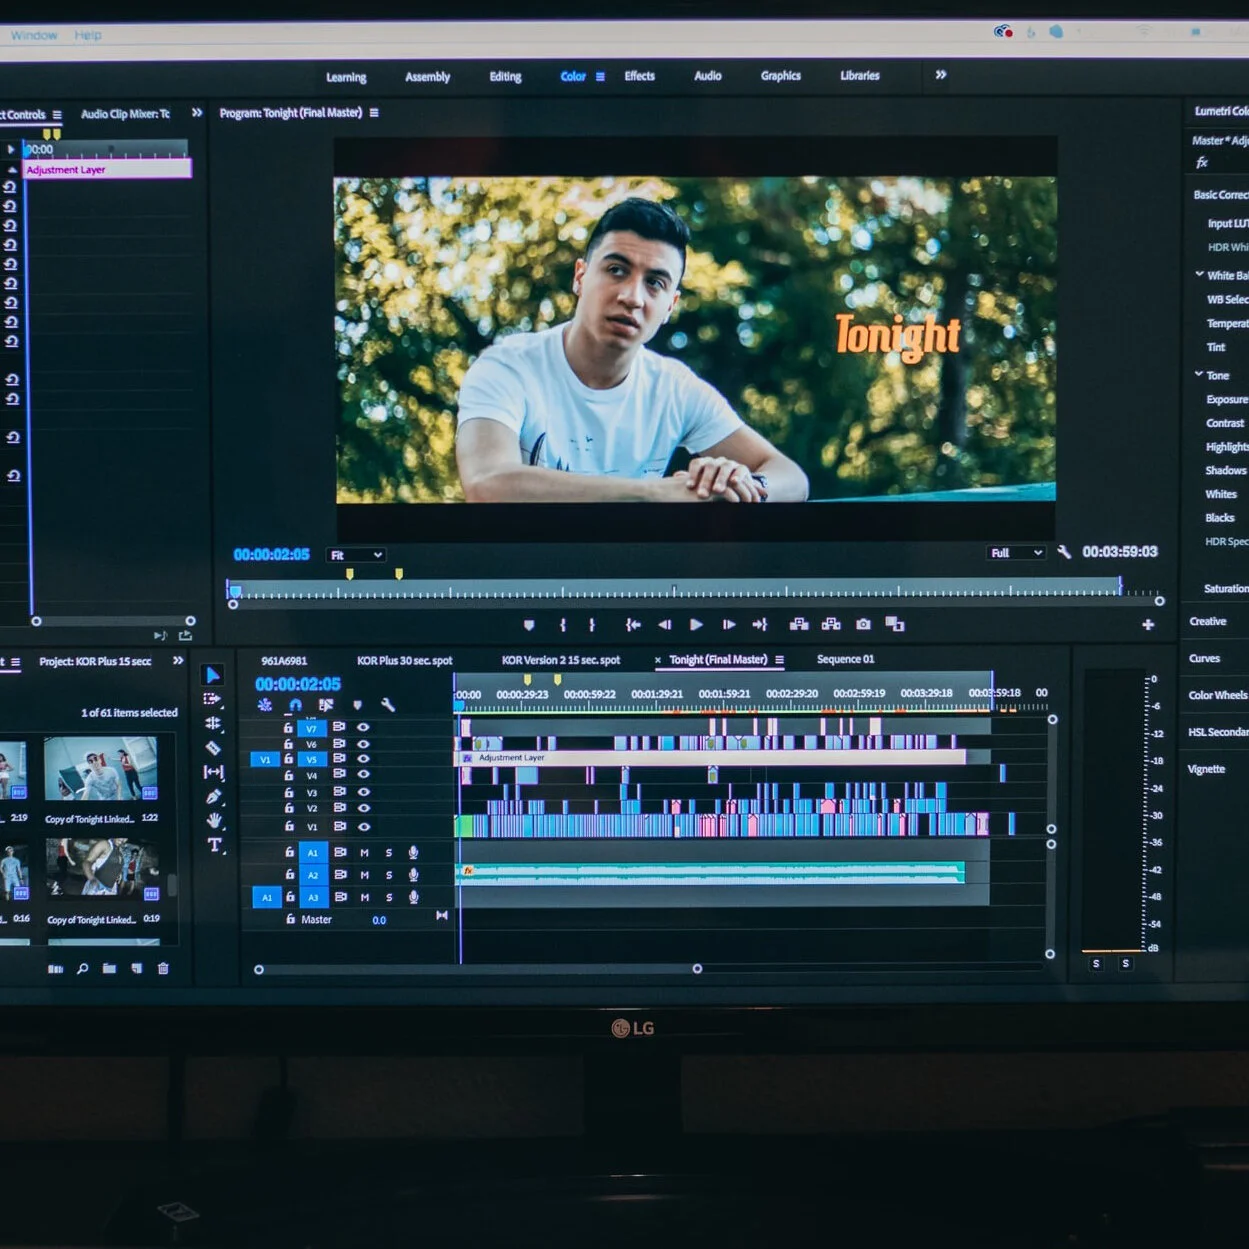Open the Fit zoom level dropdown

pyautogui.click(x=356, y=554)
